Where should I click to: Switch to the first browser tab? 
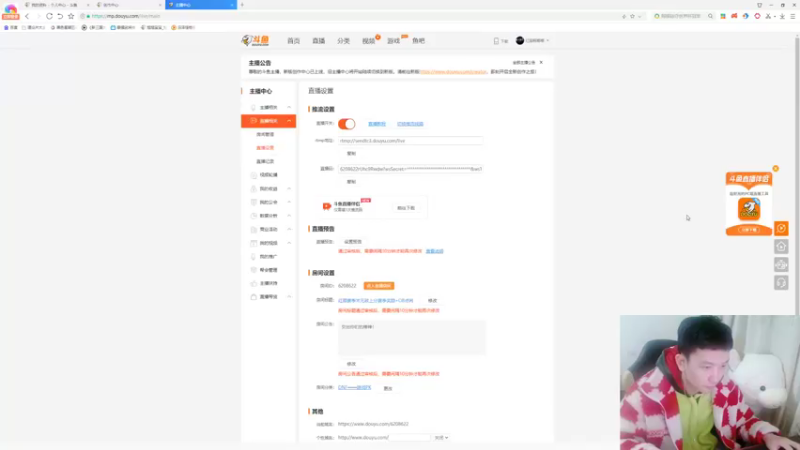pos(56,5)
